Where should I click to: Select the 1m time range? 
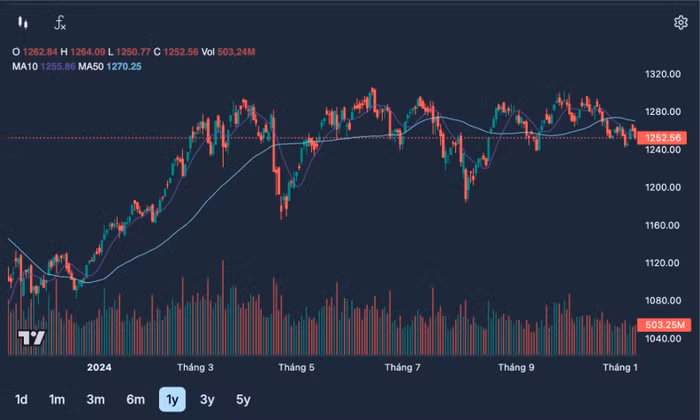coord(57,399)
